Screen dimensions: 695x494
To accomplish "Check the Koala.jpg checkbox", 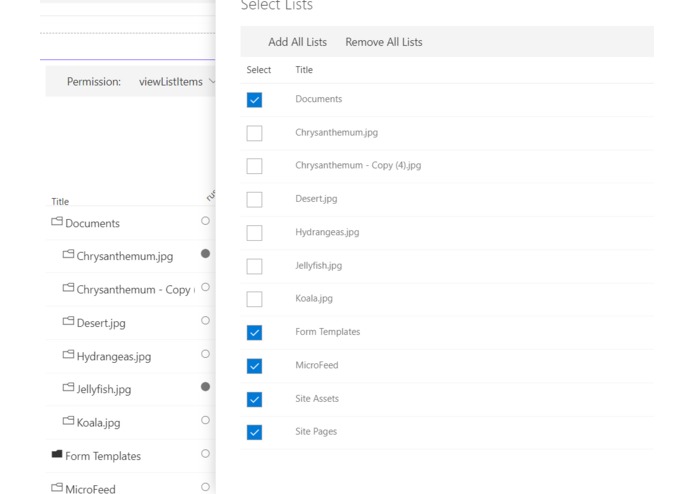I will coord(254,299).
